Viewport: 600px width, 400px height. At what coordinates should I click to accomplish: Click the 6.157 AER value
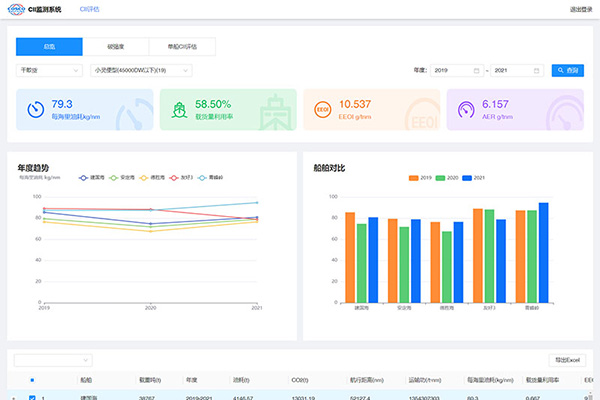pyautogui.click(x=495, y=104)
